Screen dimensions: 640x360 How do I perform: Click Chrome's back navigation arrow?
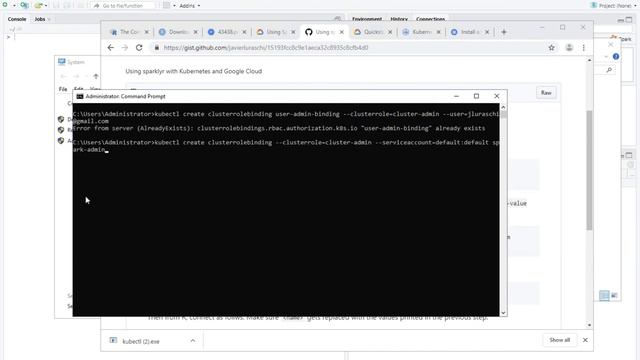111,48
